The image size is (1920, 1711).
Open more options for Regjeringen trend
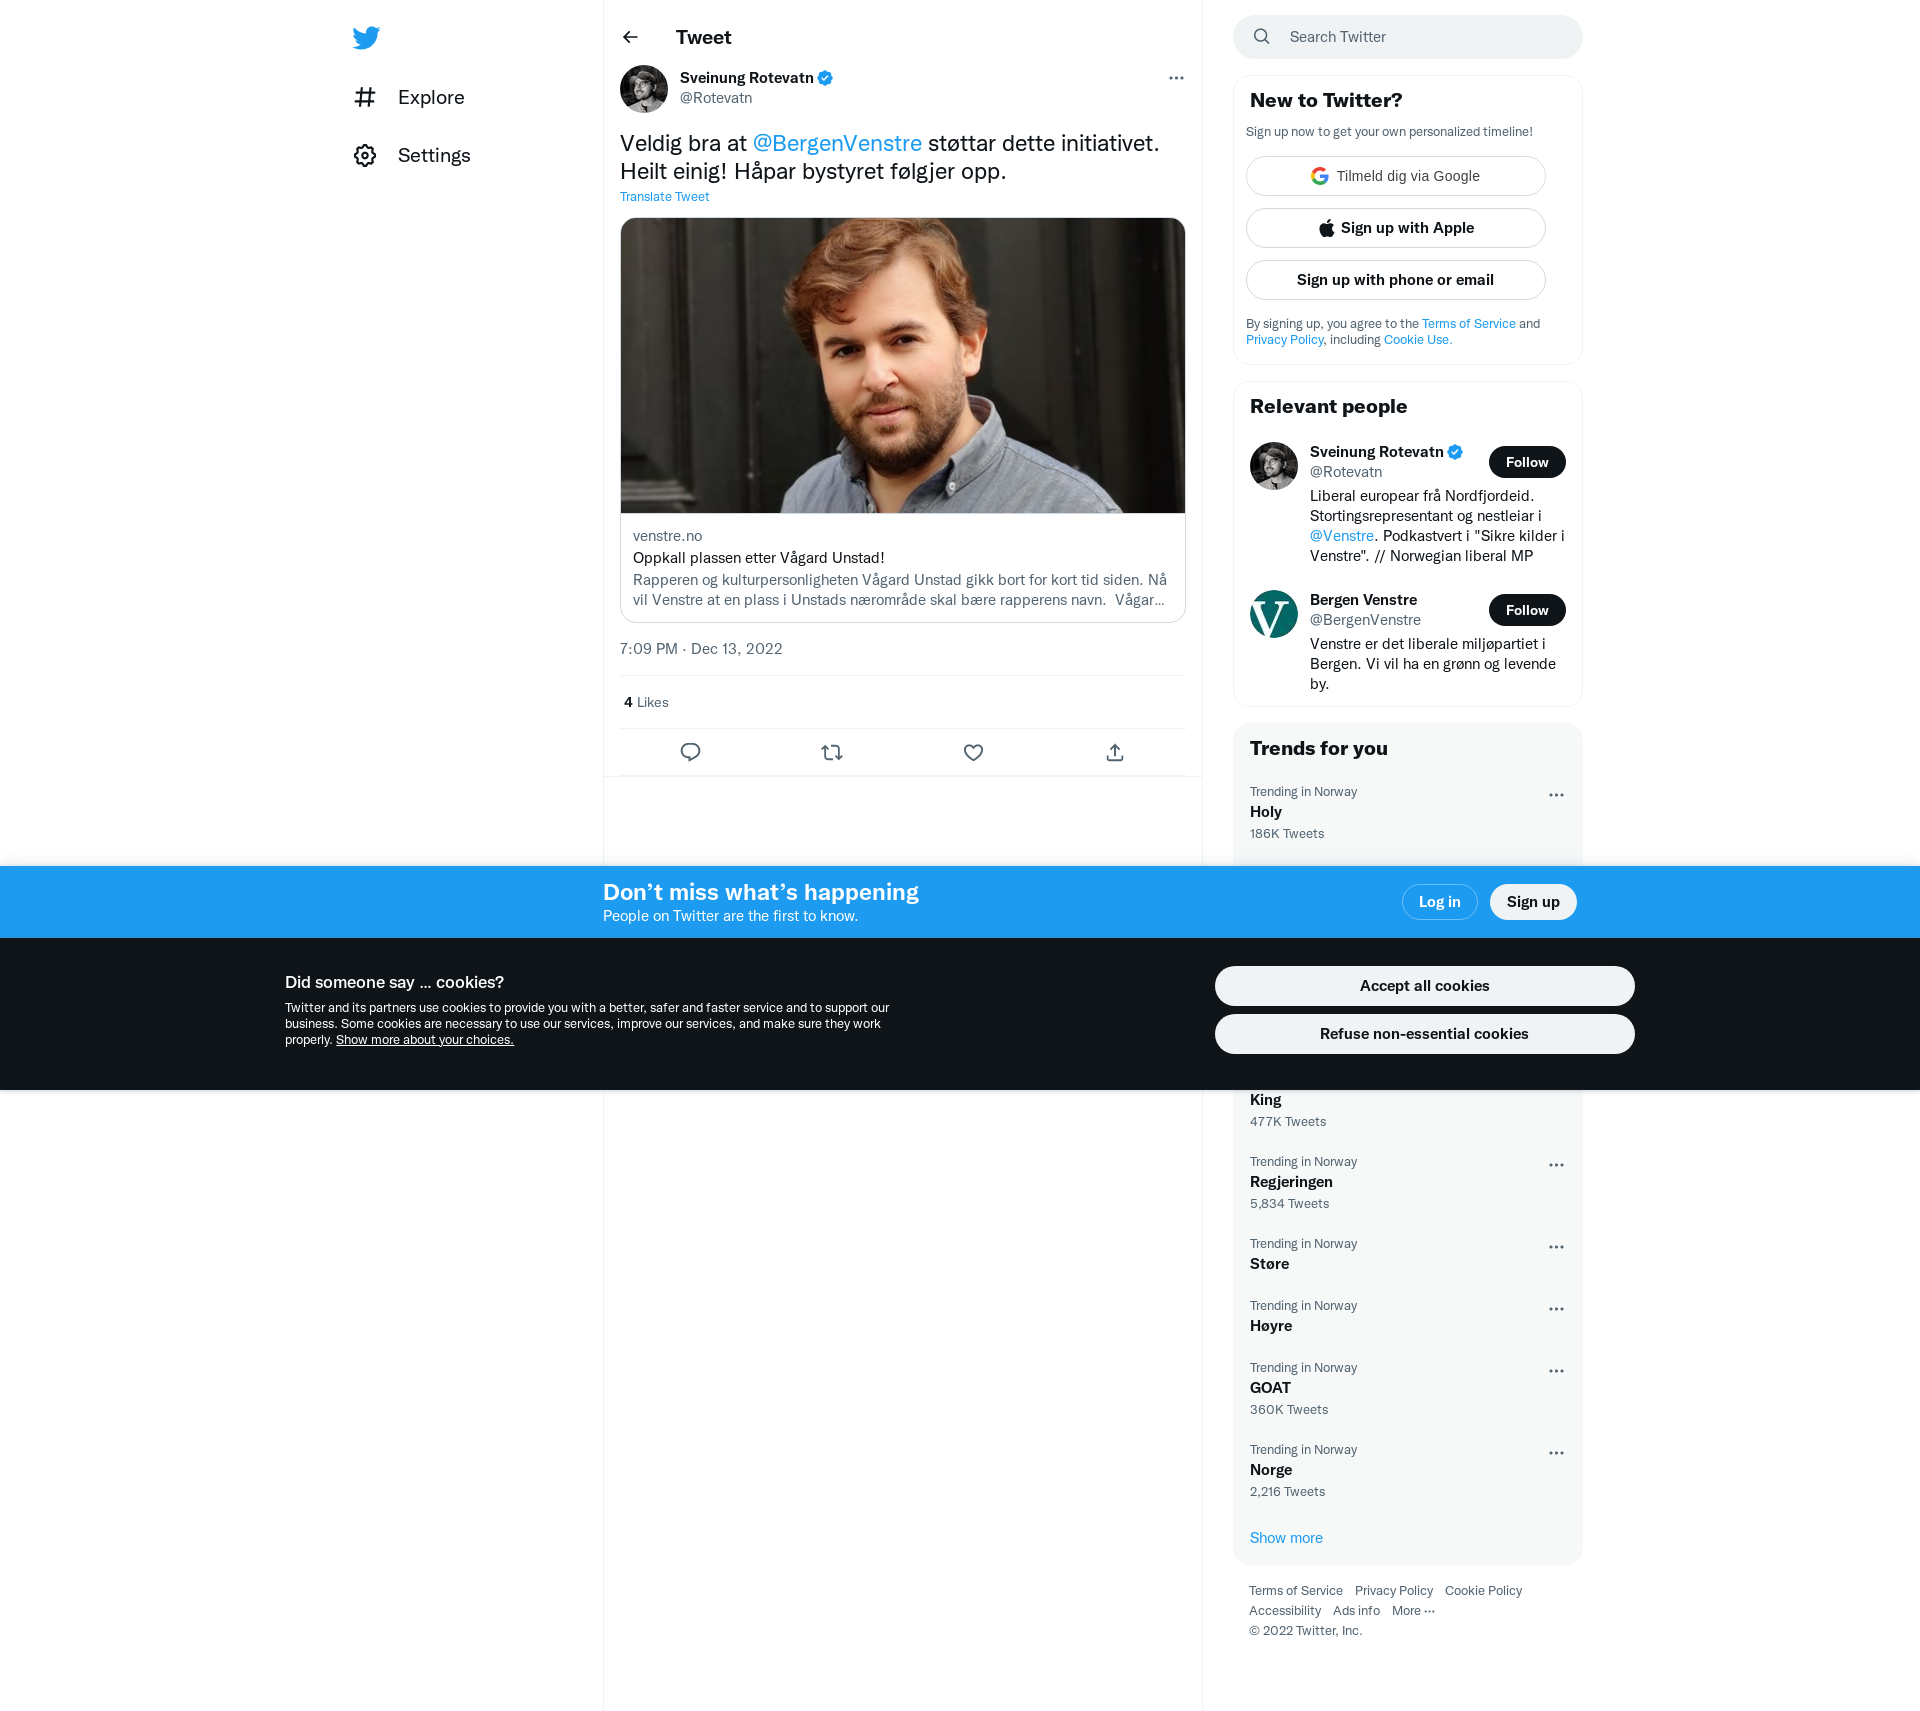pos(1556,1165)
